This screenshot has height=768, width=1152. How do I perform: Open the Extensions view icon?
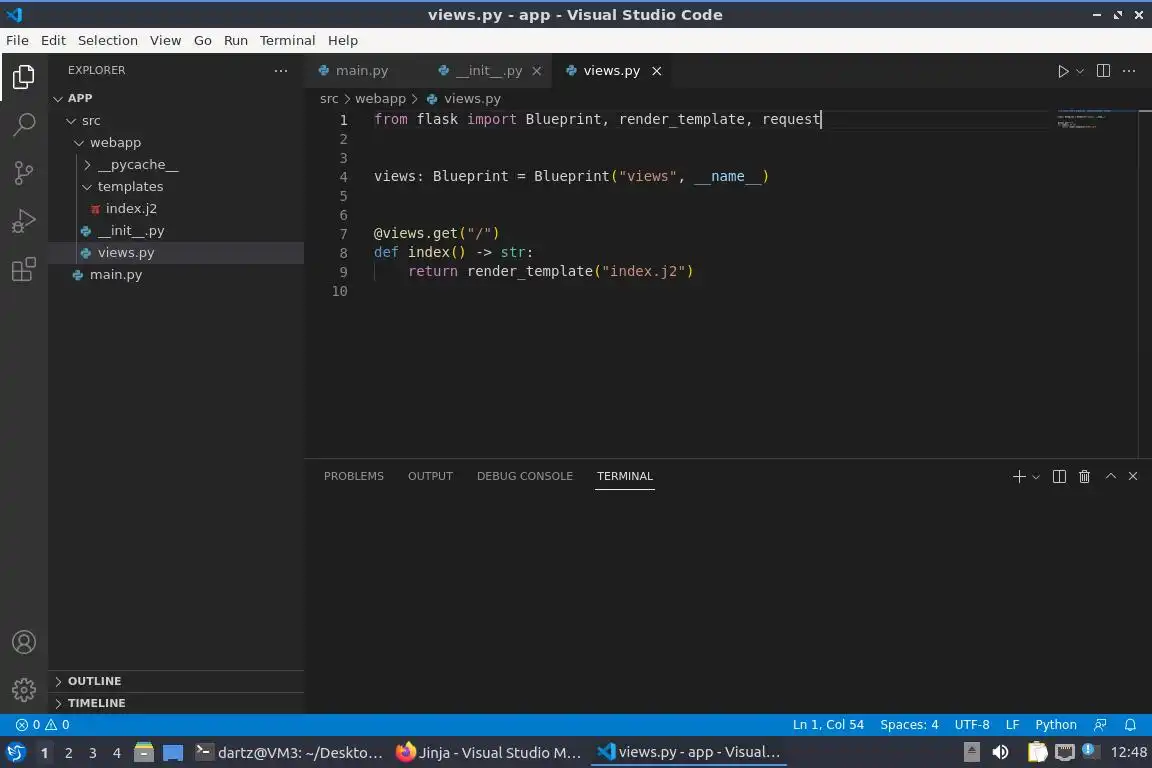click(x=24, y=270)
